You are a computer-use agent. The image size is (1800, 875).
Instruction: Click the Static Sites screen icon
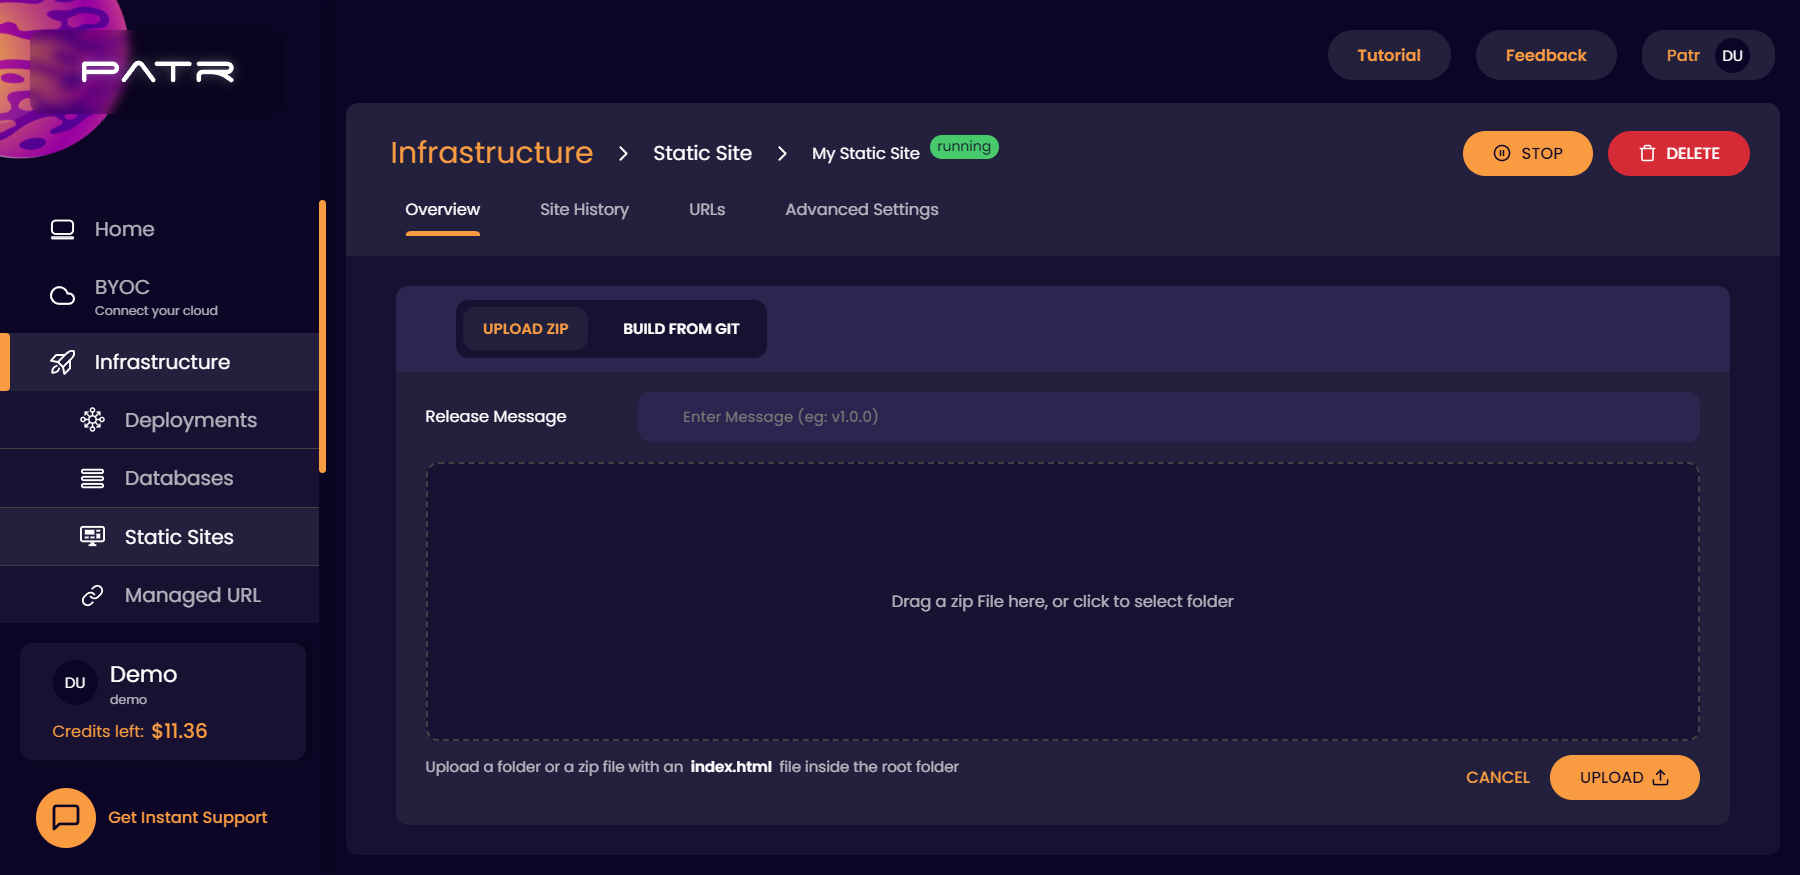pyautogui.click(x=93, y=536)
